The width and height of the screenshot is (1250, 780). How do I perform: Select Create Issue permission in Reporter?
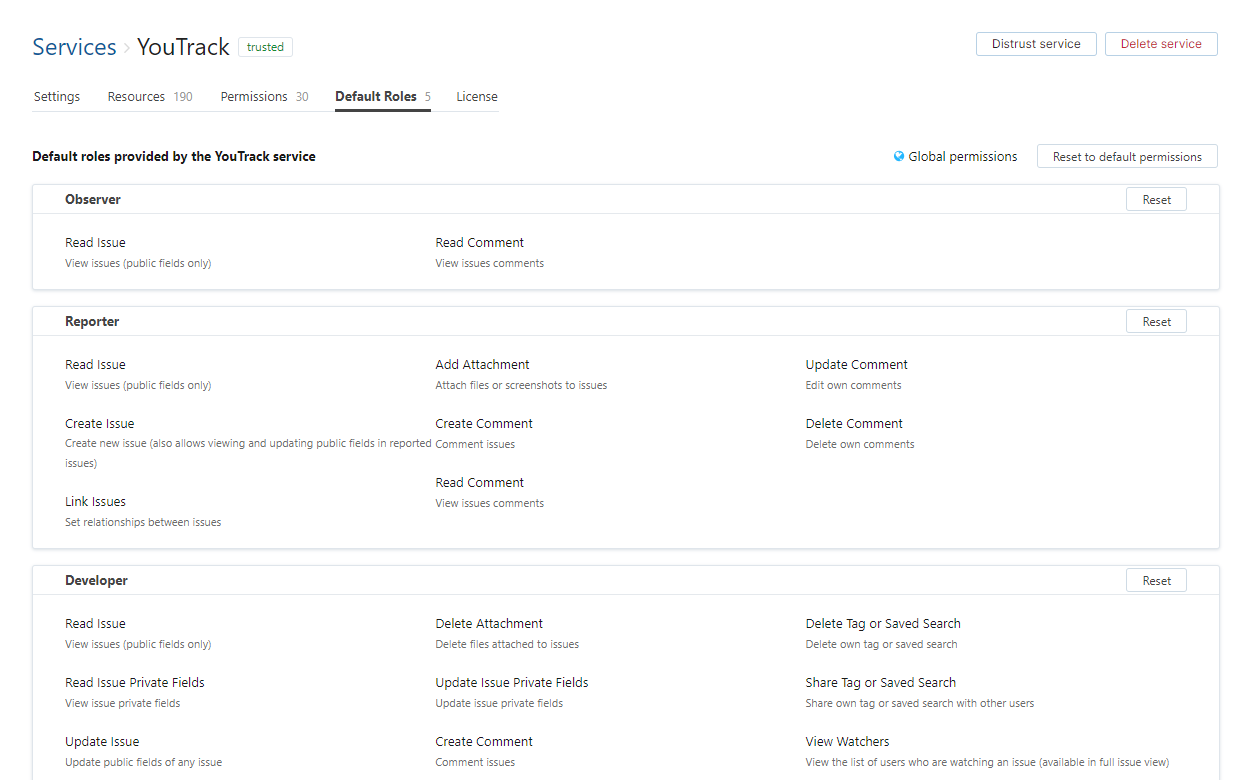point(99,424)
